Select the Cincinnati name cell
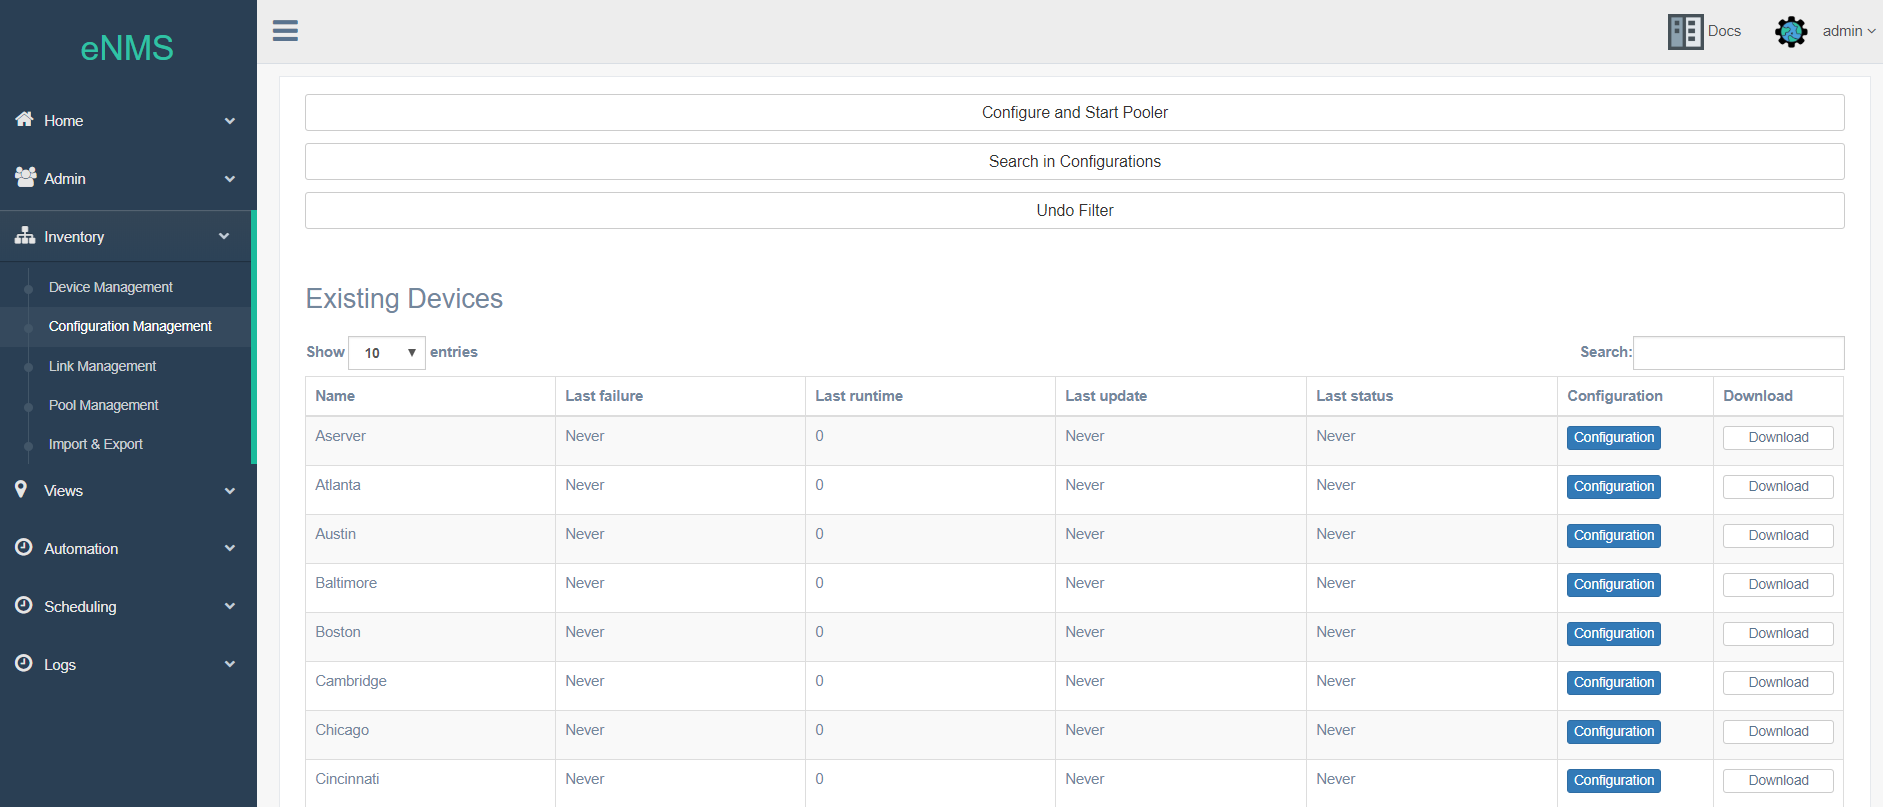1883x807 pixels. tap(430, 783)
